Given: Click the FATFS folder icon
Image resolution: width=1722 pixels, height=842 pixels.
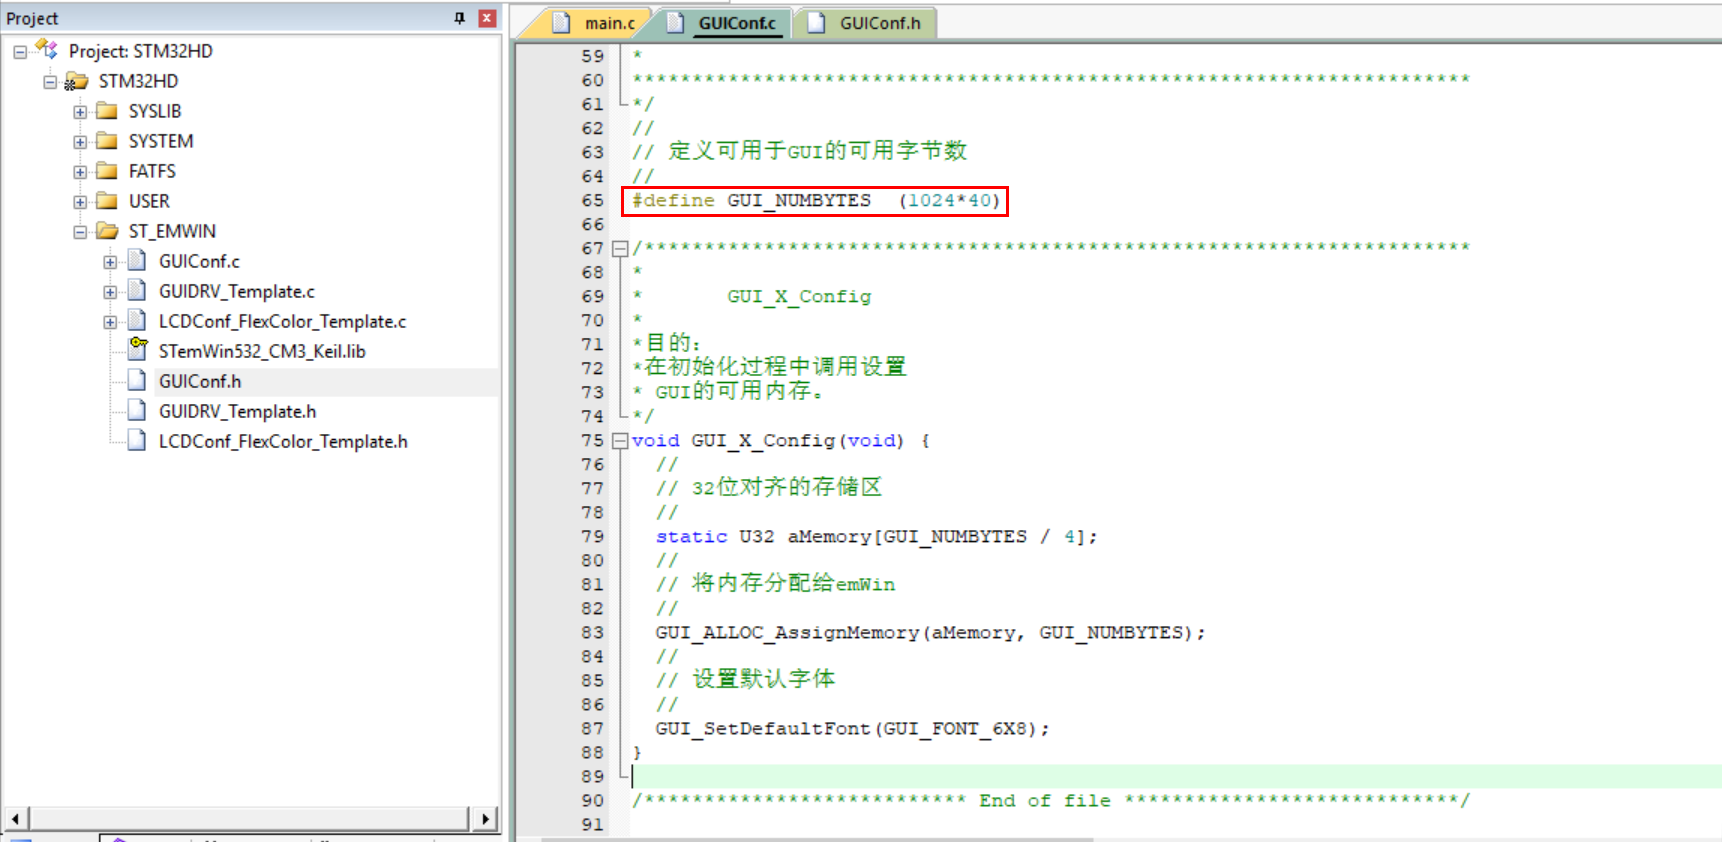Looking at the screenshot, I should coord(106,171).
